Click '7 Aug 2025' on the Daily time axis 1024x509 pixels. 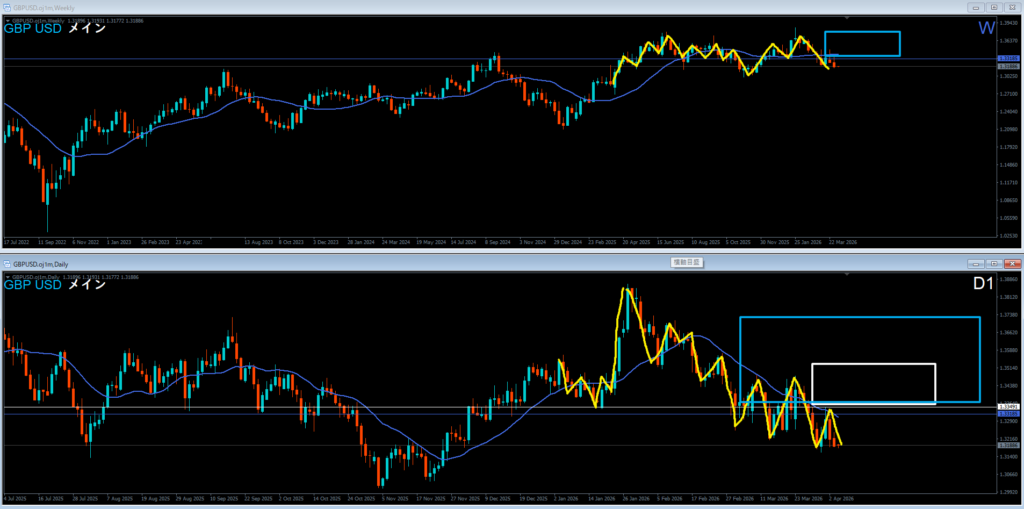119,498
